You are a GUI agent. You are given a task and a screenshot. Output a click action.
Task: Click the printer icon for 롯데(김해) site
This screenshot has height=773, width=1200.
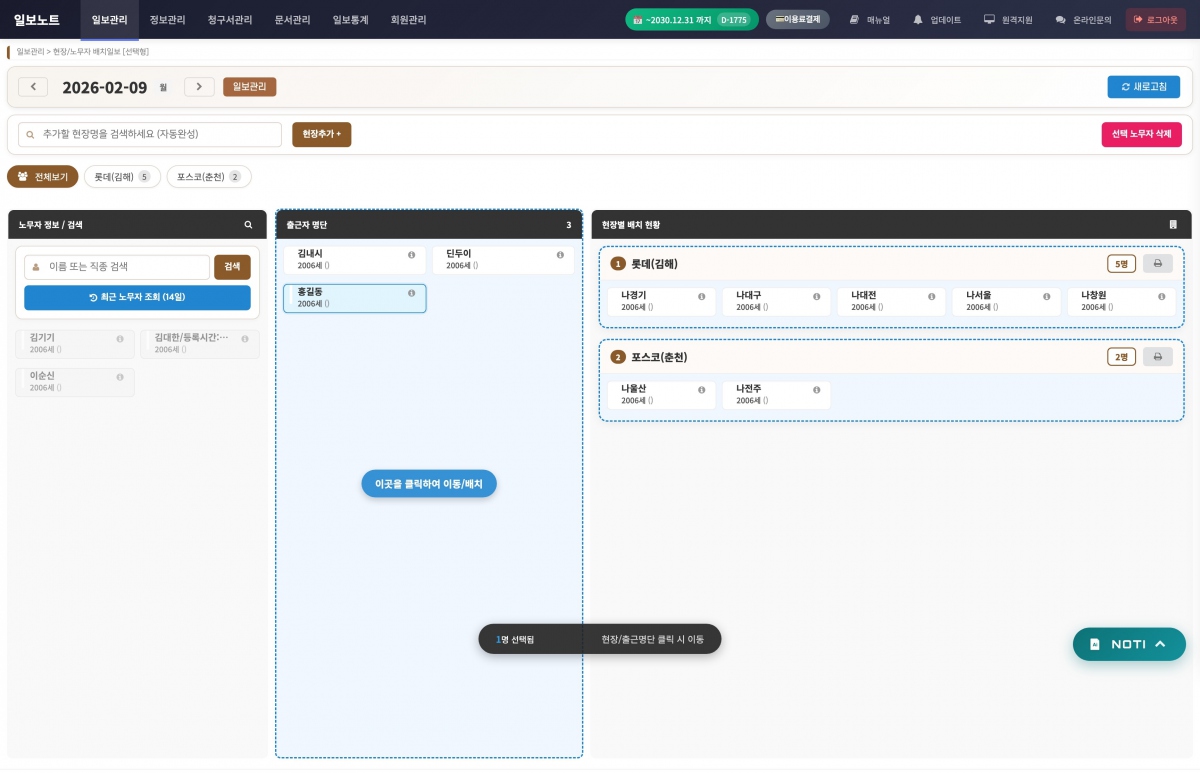pos(1157,264)
